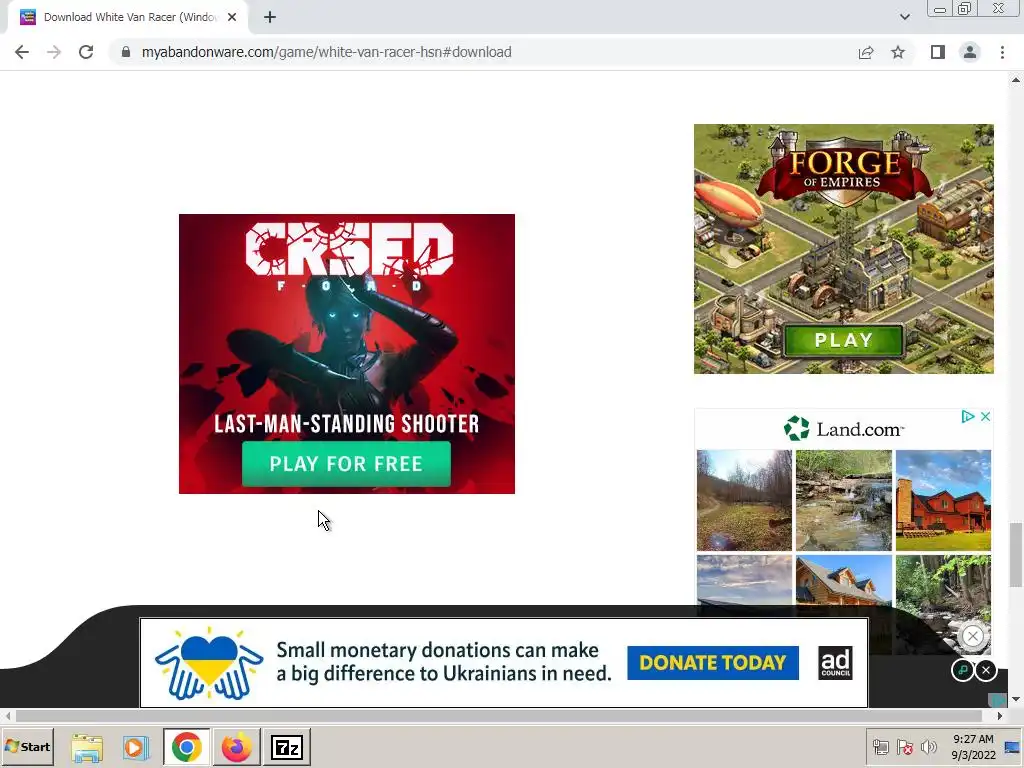Open the red cabin house thumbnail
Viewport: 1024px width, 768px height.
[943, 500]
